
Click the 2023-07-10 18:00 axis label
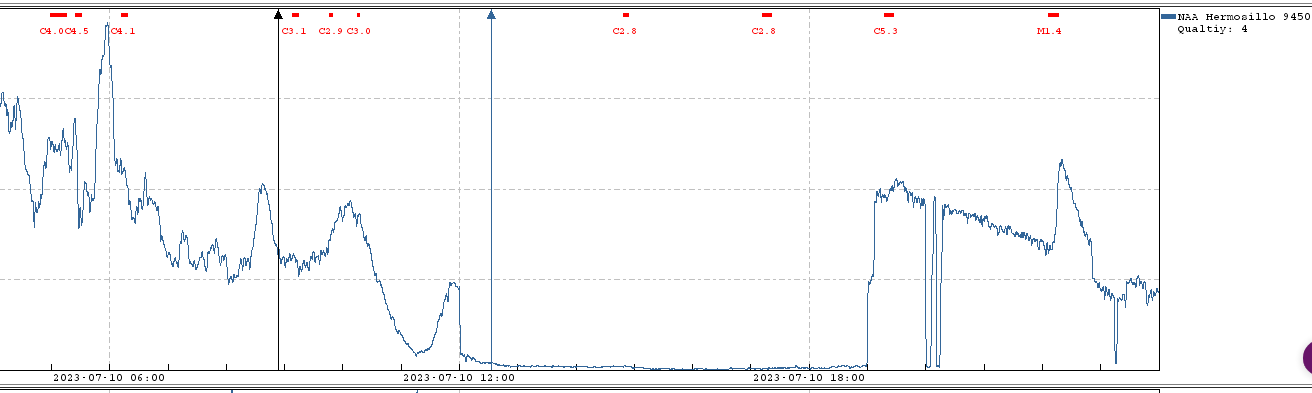[809, 378]
